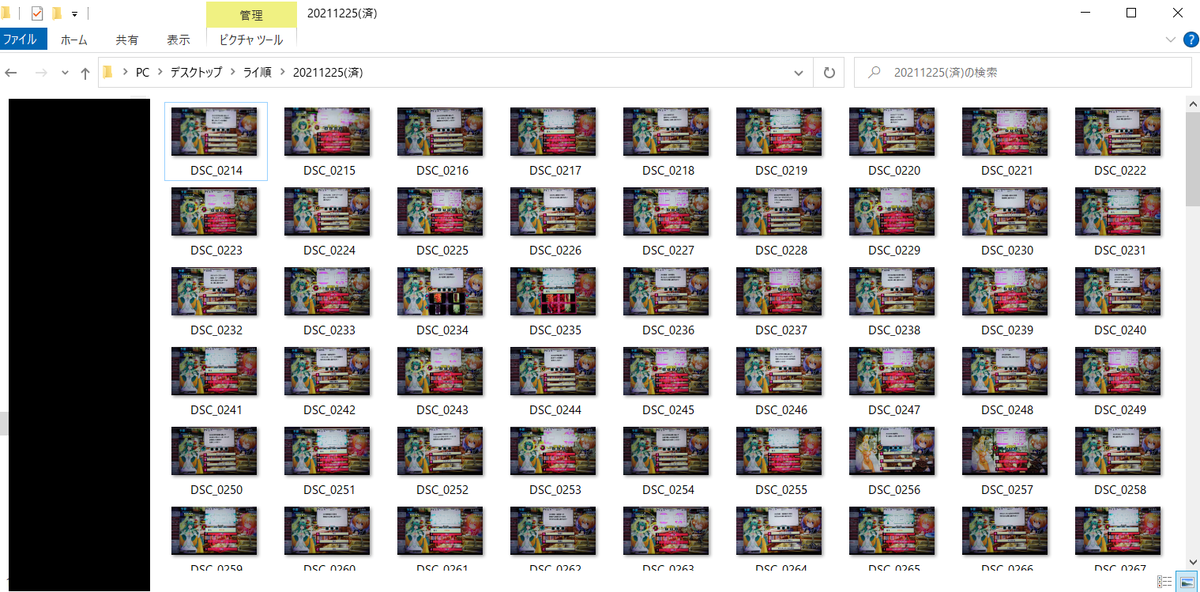Expand the chevron after デスクトップ in path
The image size is (1200, 592).
233,73
